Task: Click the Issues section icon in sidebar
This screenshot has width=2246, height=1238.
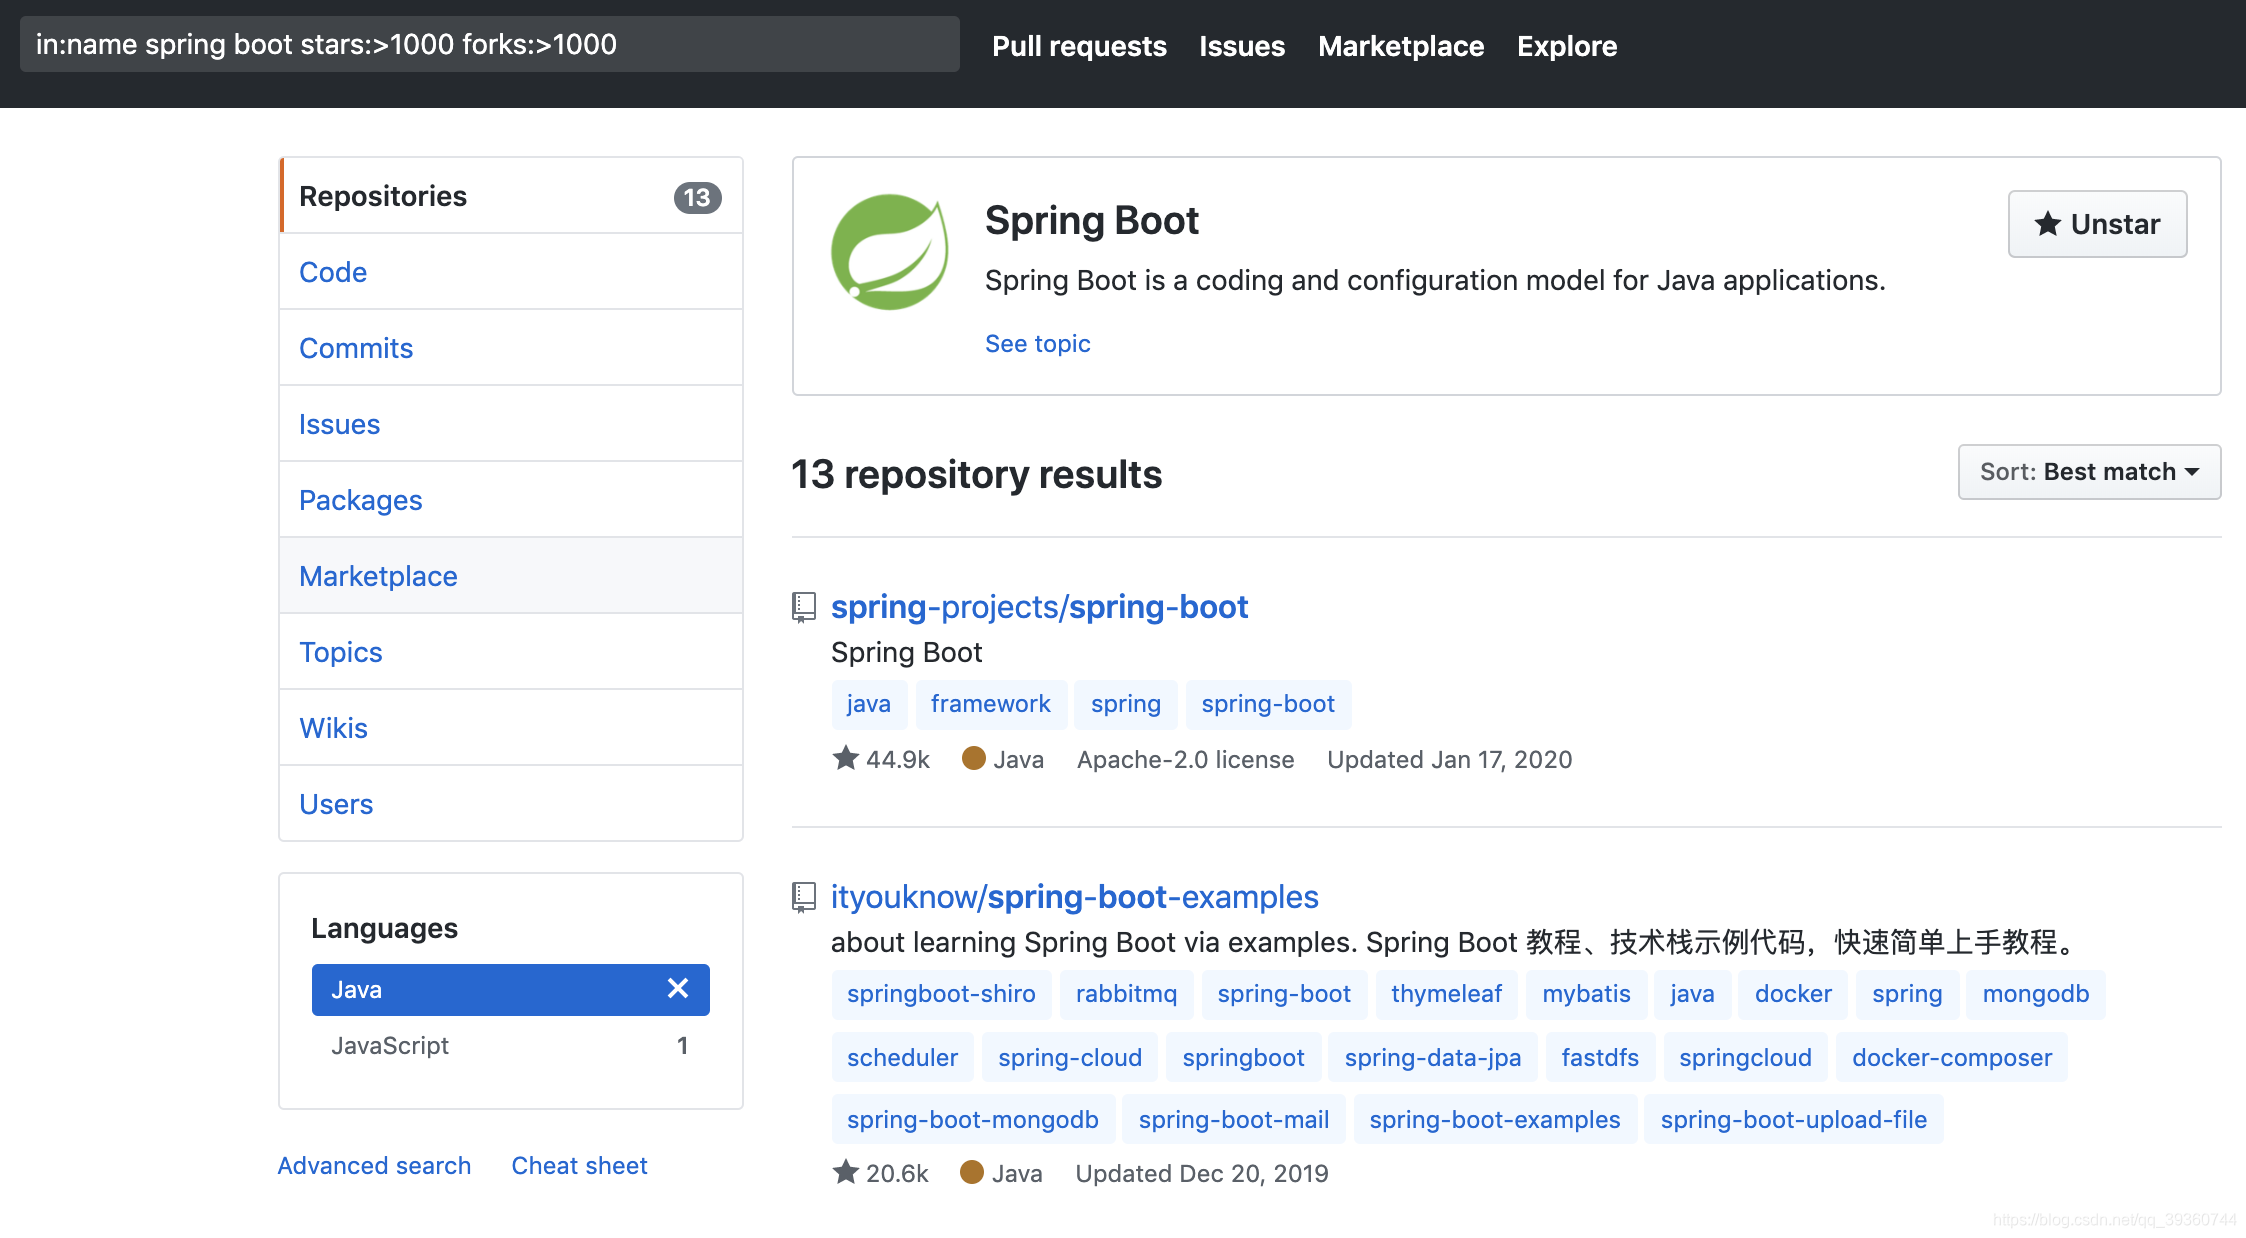Action: [338, 424]
